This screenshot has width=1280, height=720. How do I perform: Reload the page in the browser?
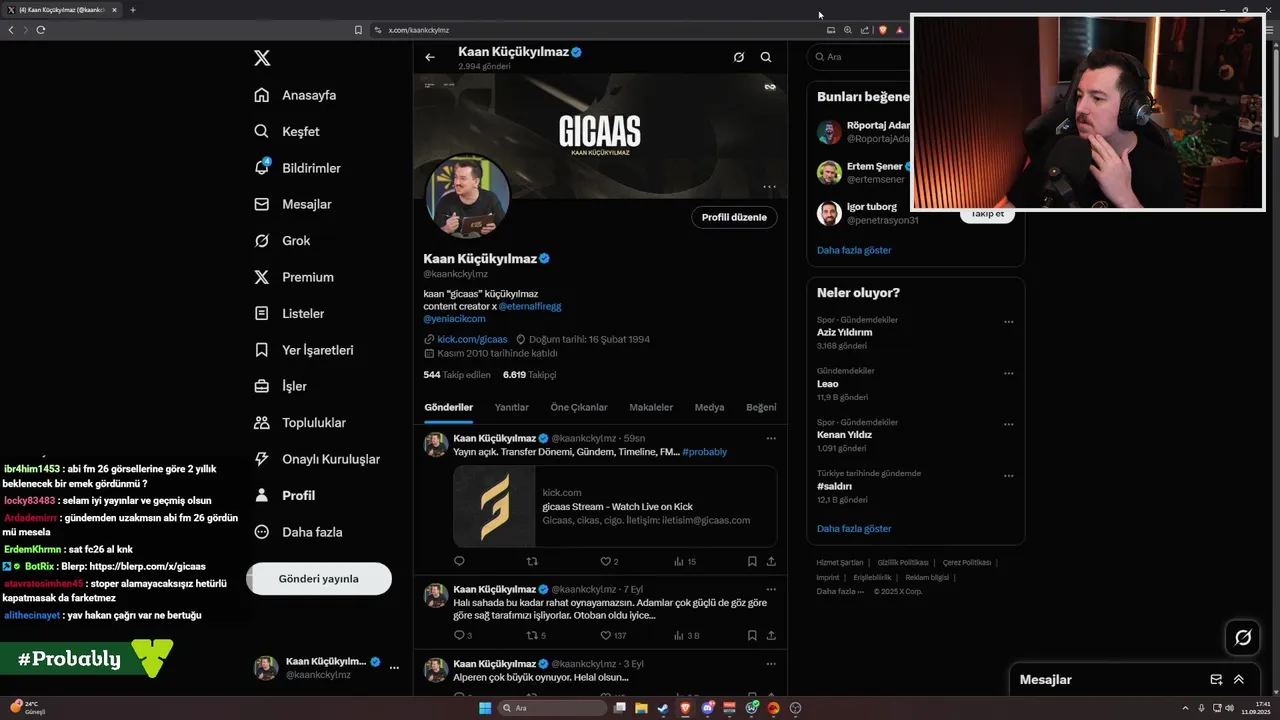[x=41, y=30]
